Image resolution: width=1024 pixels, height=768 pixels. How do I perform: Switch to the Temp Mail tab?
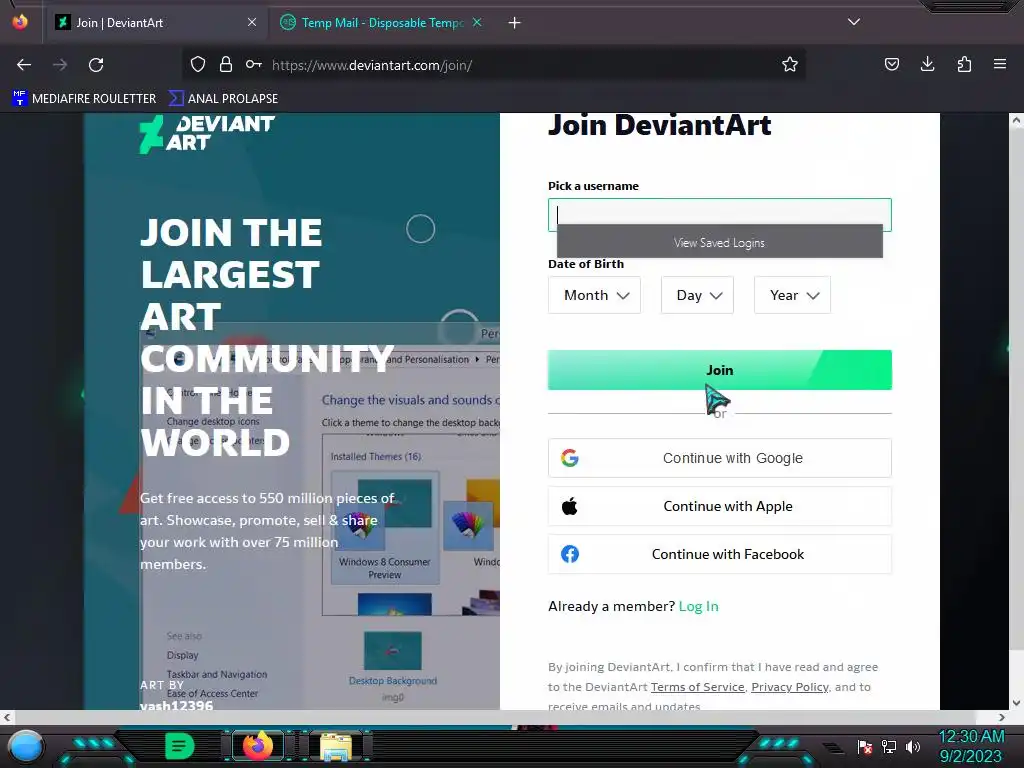click(381, 23)
